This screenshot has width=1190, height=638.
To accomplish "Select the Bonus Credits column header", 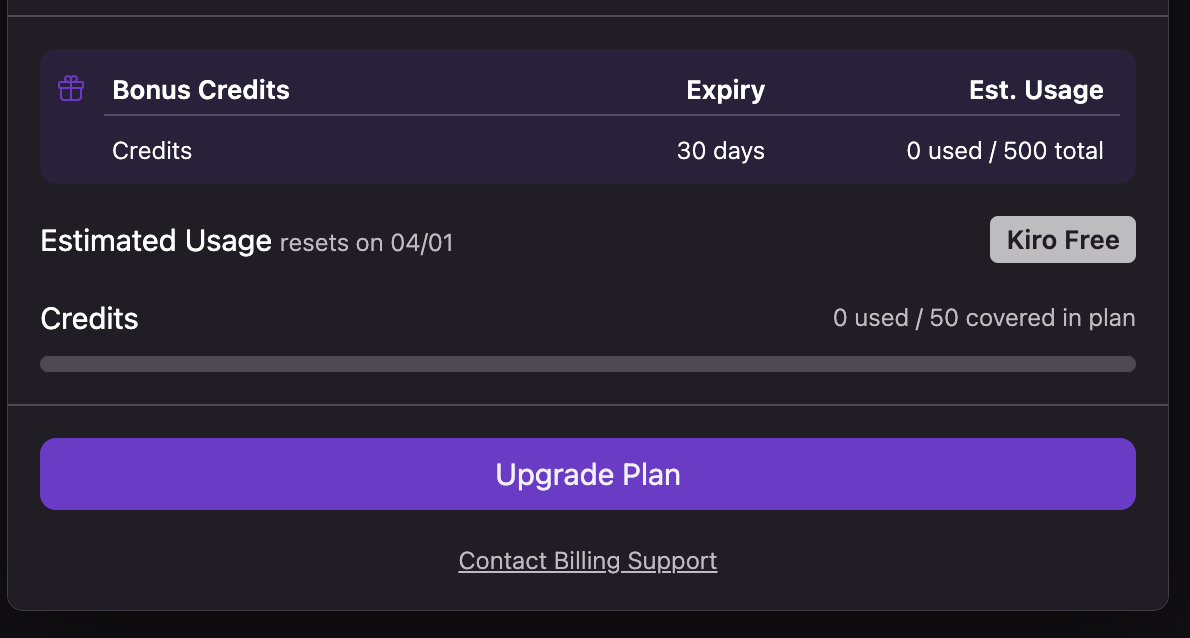I will (201, 90).
